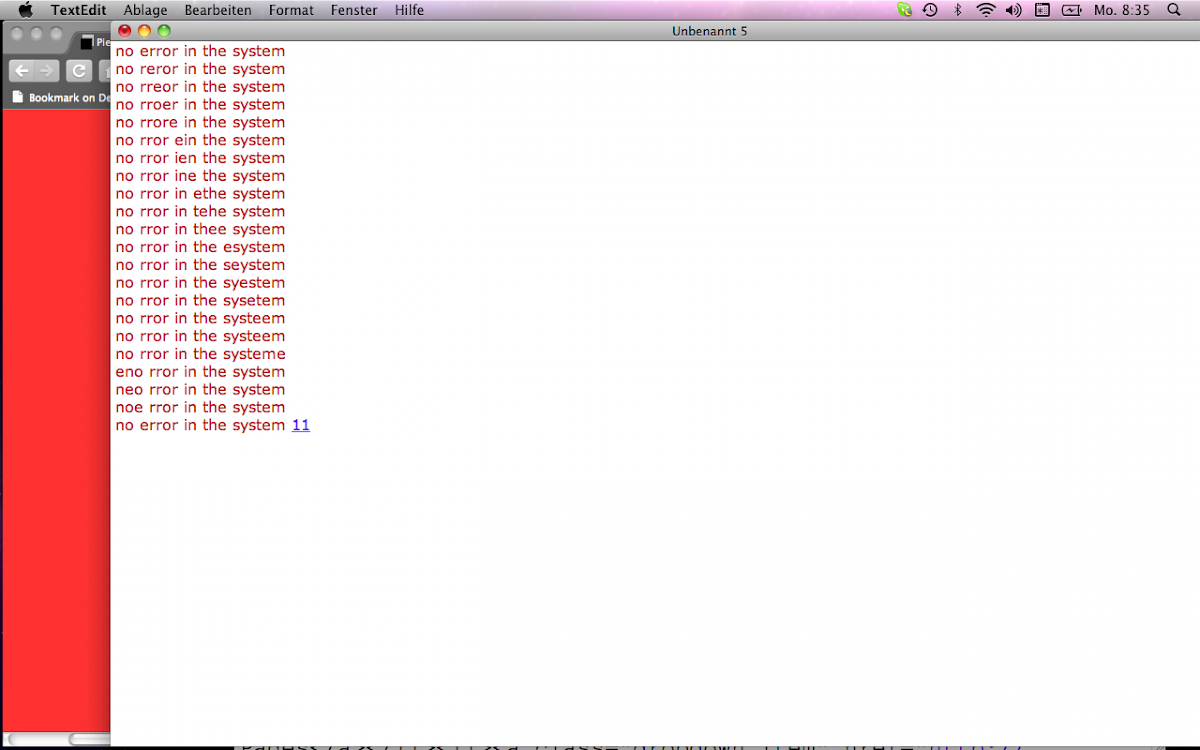Screen dimensions: 1200x750
Task: Zoom the Unbenannt 5 window with green button
Action: point(164,31)
